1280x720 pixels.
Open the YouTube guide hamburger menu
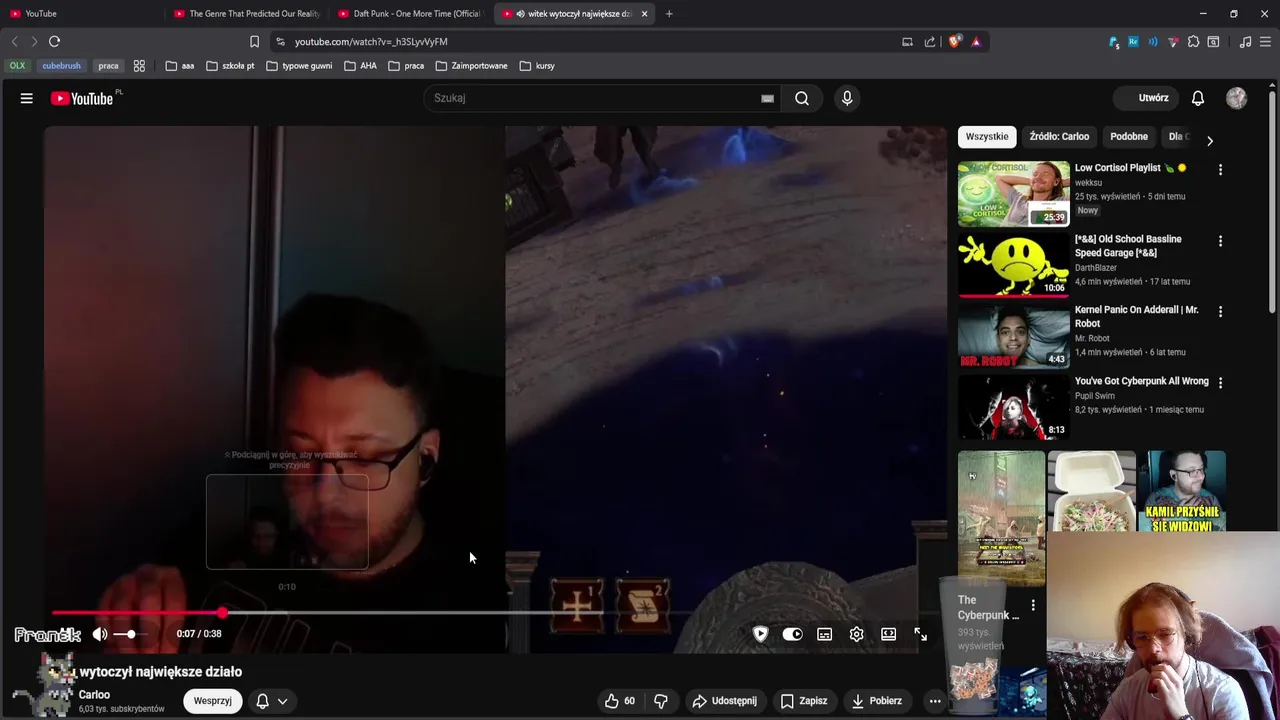point(27,98)
